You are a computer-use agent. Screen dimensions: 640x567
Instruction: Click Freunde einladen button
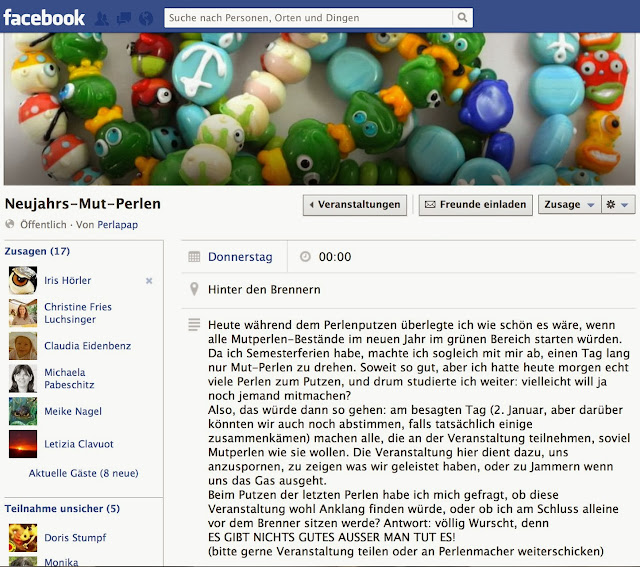476,205
